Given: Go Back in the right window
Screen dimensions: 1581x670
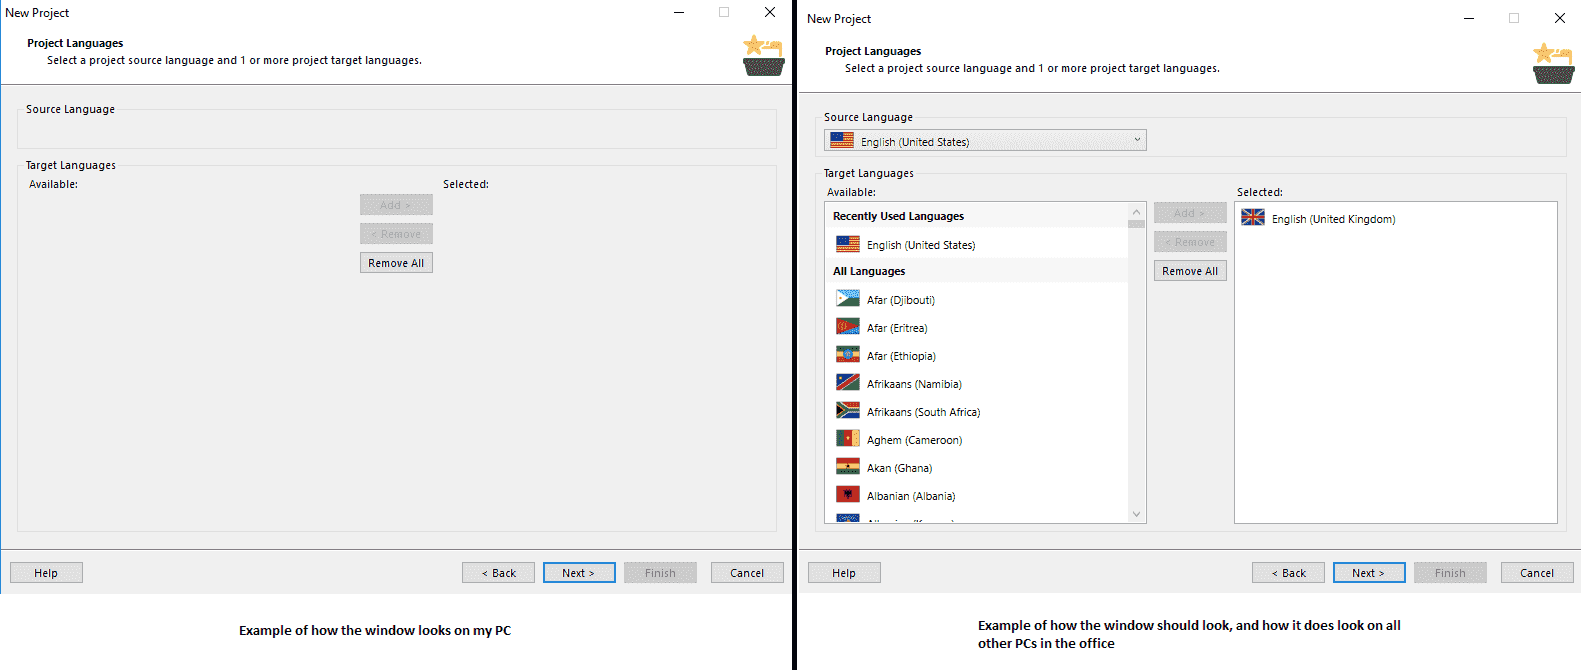Looking at the screenshot, I should (1288, 573).
